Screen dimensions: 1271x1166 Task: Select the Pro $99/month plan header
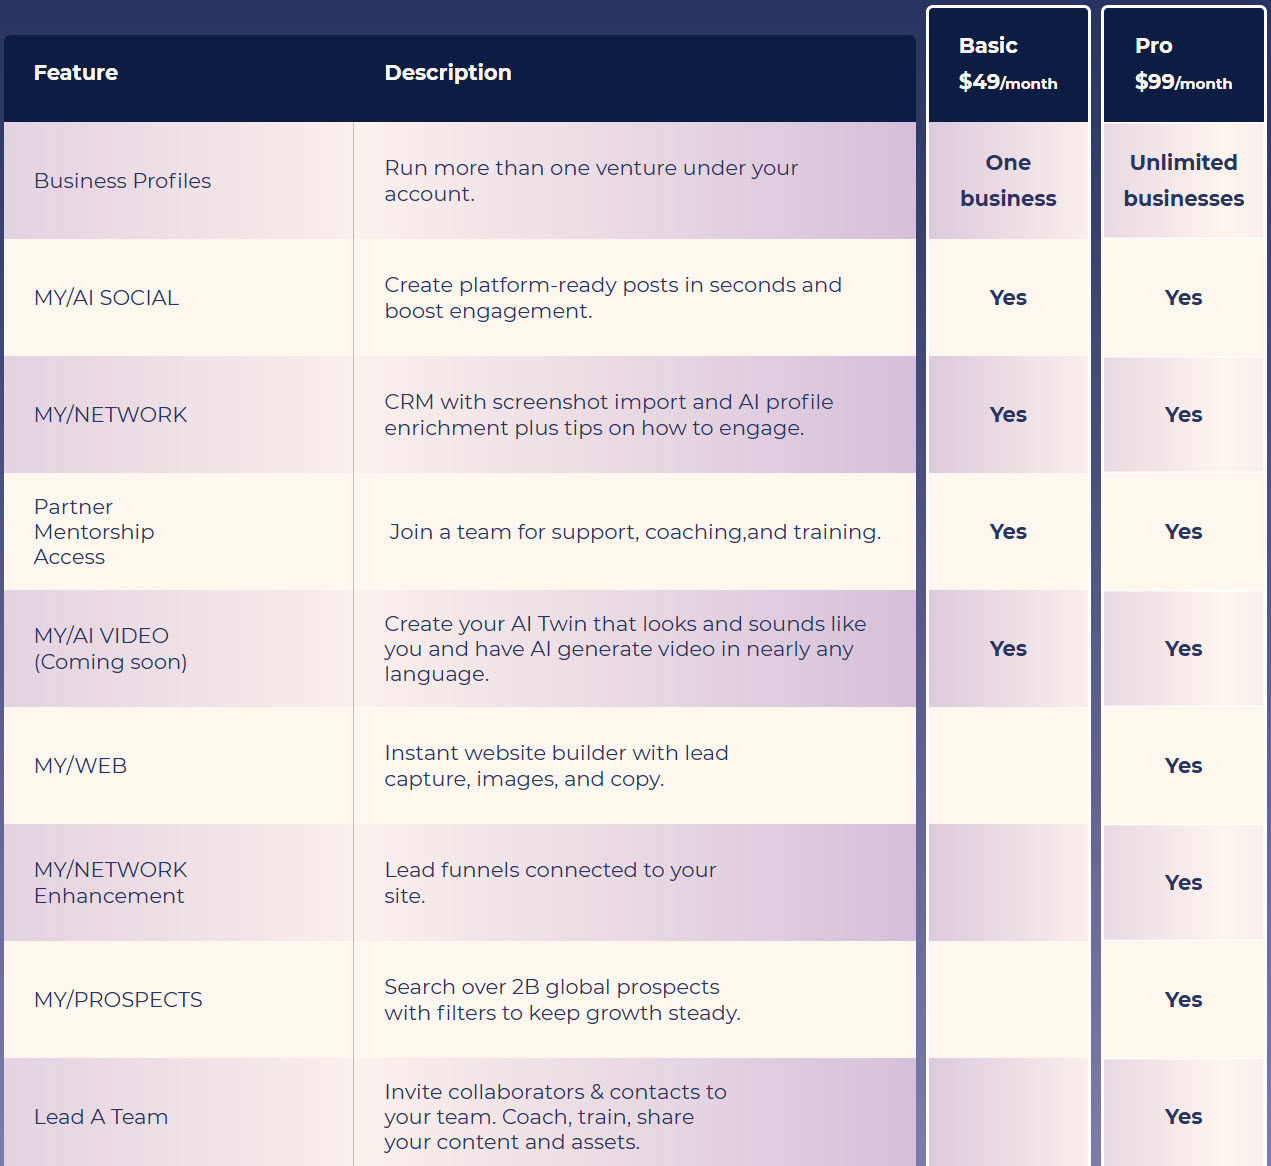(1182, 64)
